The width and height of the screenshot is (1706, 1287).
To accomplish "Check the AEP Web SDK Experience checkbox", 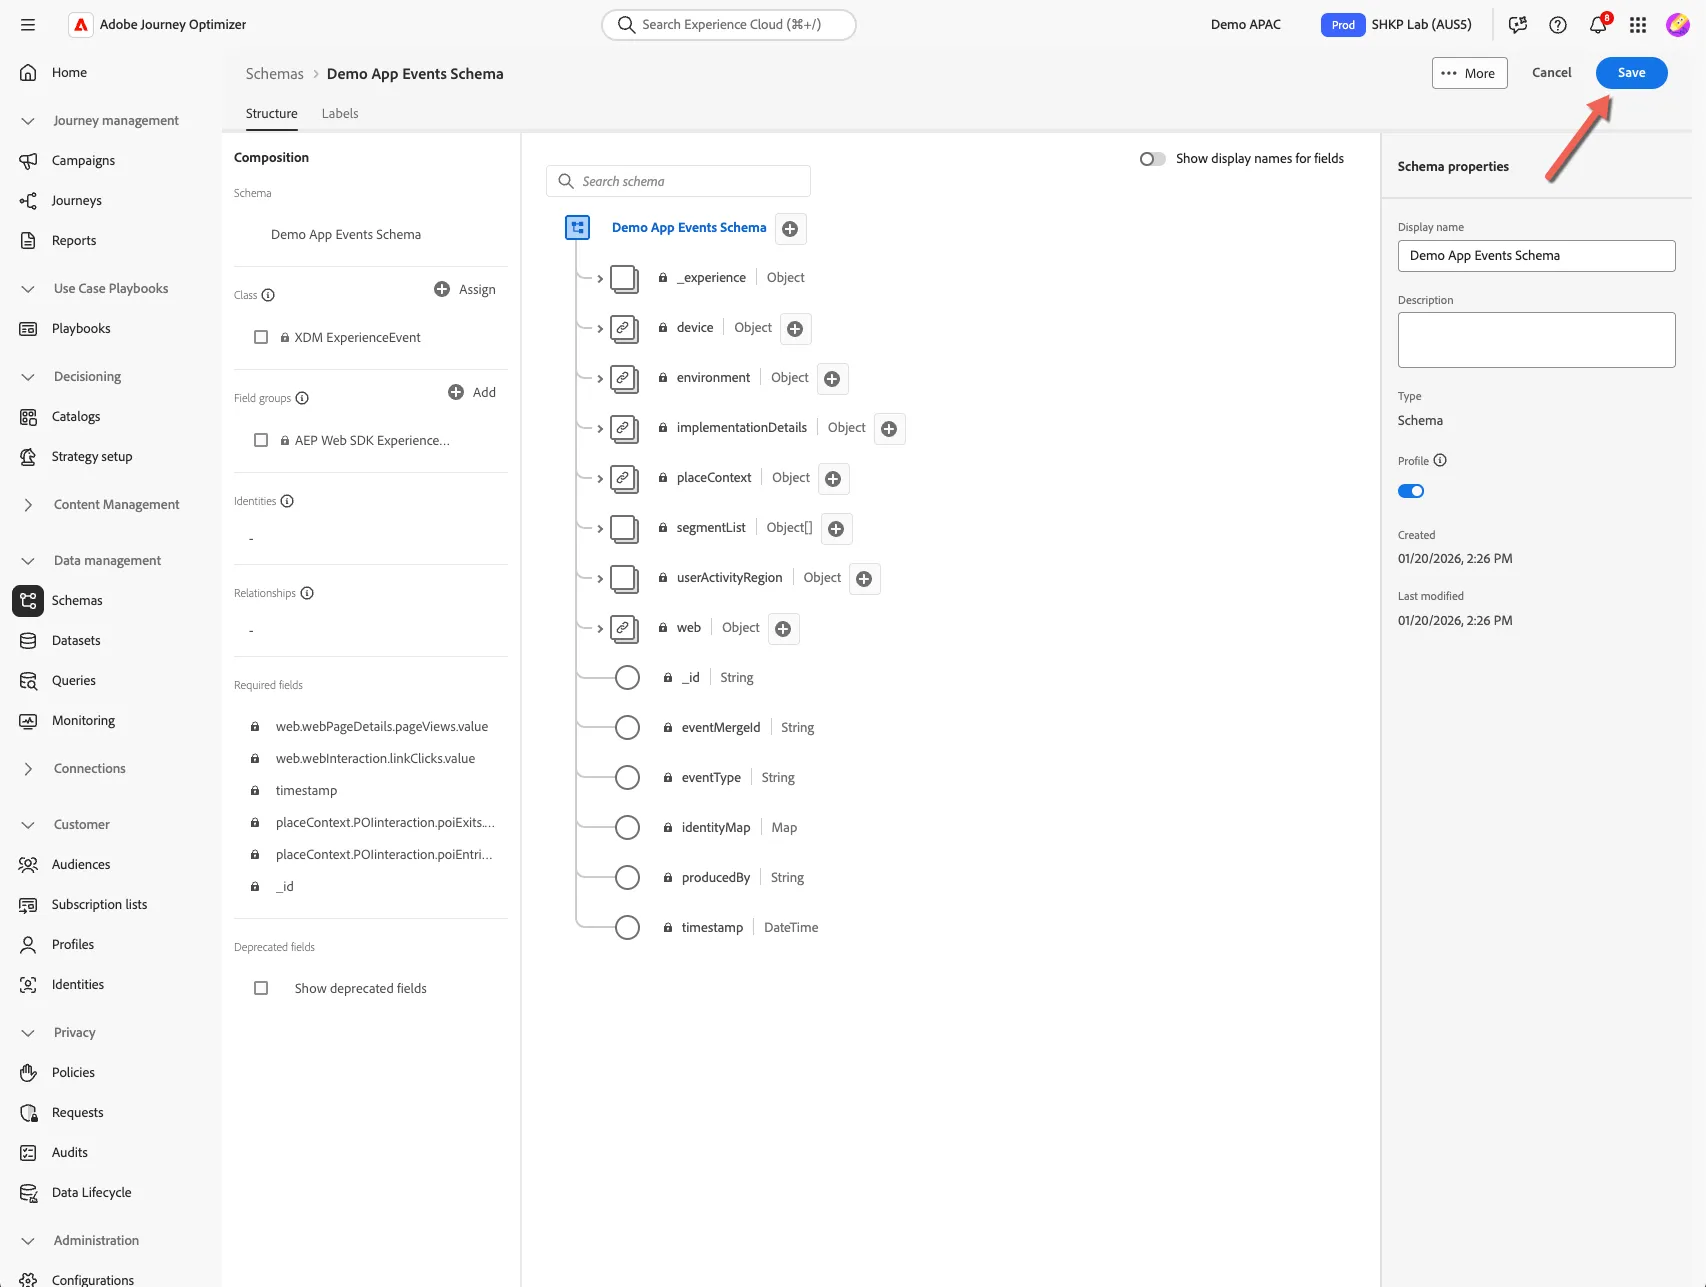I will tap(261, 441).
